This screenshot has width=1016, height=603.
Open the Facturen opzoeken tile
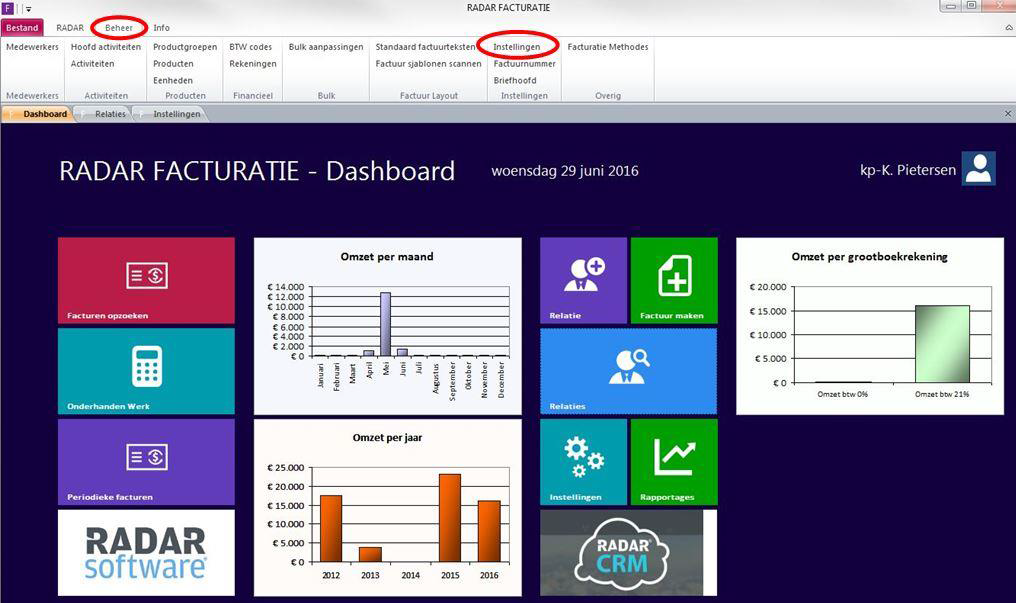pyautogui.click(x=146, y=280)
